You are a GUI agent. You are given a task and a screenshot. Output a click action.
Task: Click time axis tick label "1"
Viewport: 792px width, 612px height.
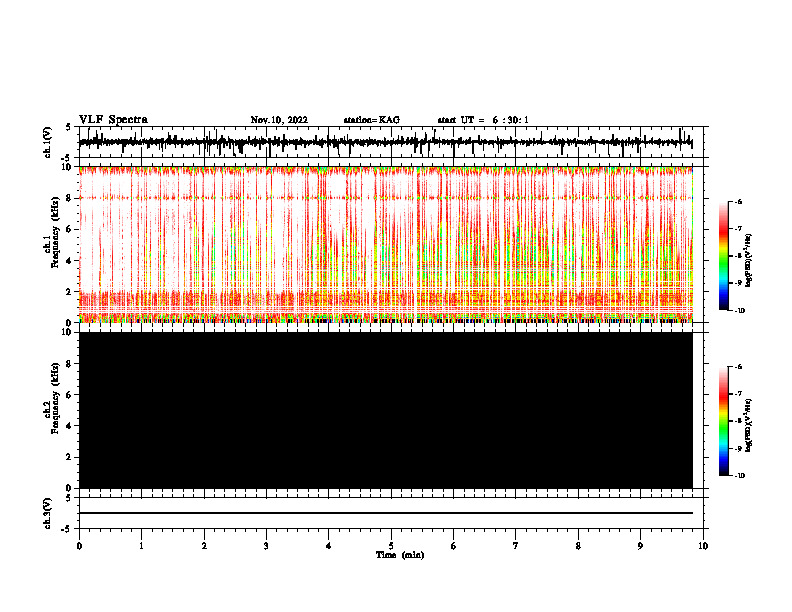[x=141, y=546]
